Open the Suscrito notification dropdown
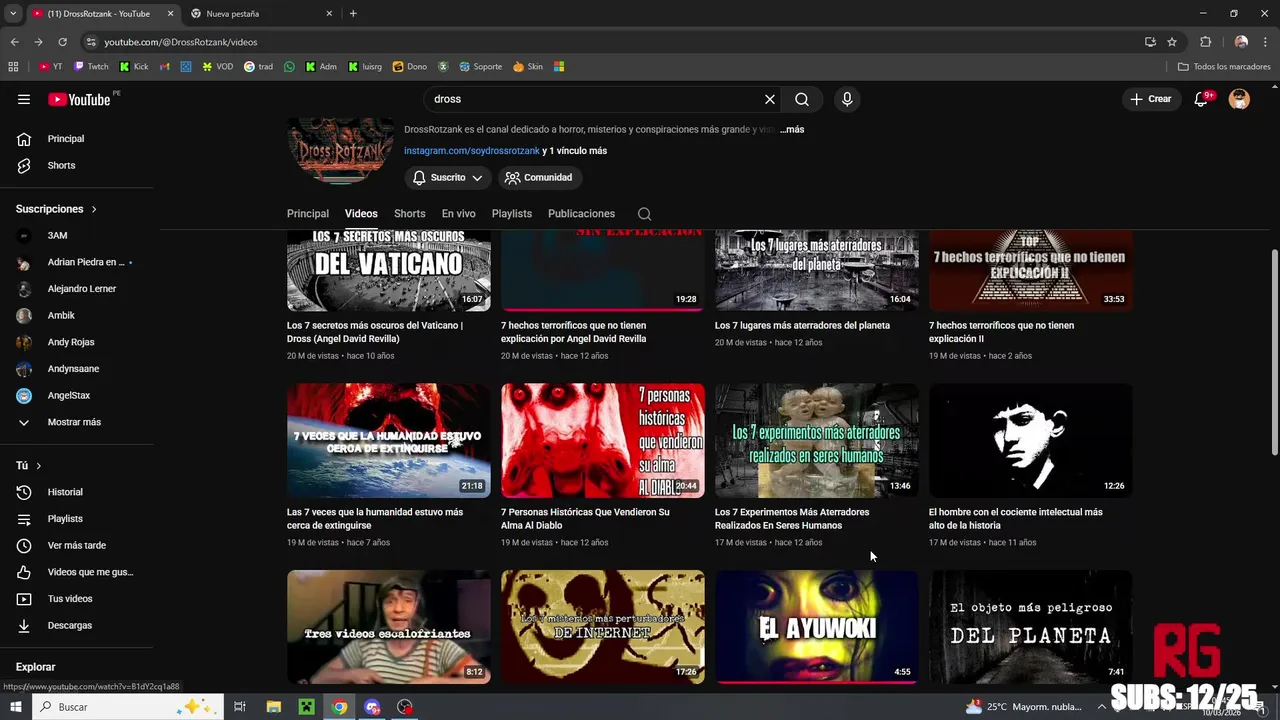Viewport: 1280px width, 720px height. tap(448, 177)
